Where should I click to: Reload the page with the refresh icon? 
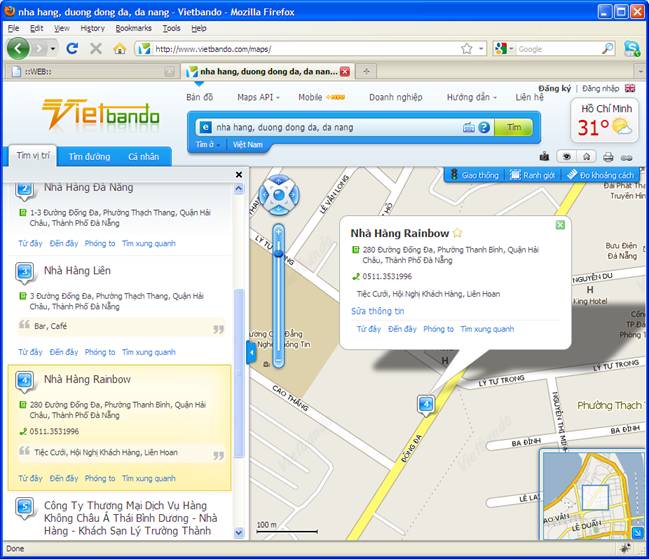tap(72, 49)
